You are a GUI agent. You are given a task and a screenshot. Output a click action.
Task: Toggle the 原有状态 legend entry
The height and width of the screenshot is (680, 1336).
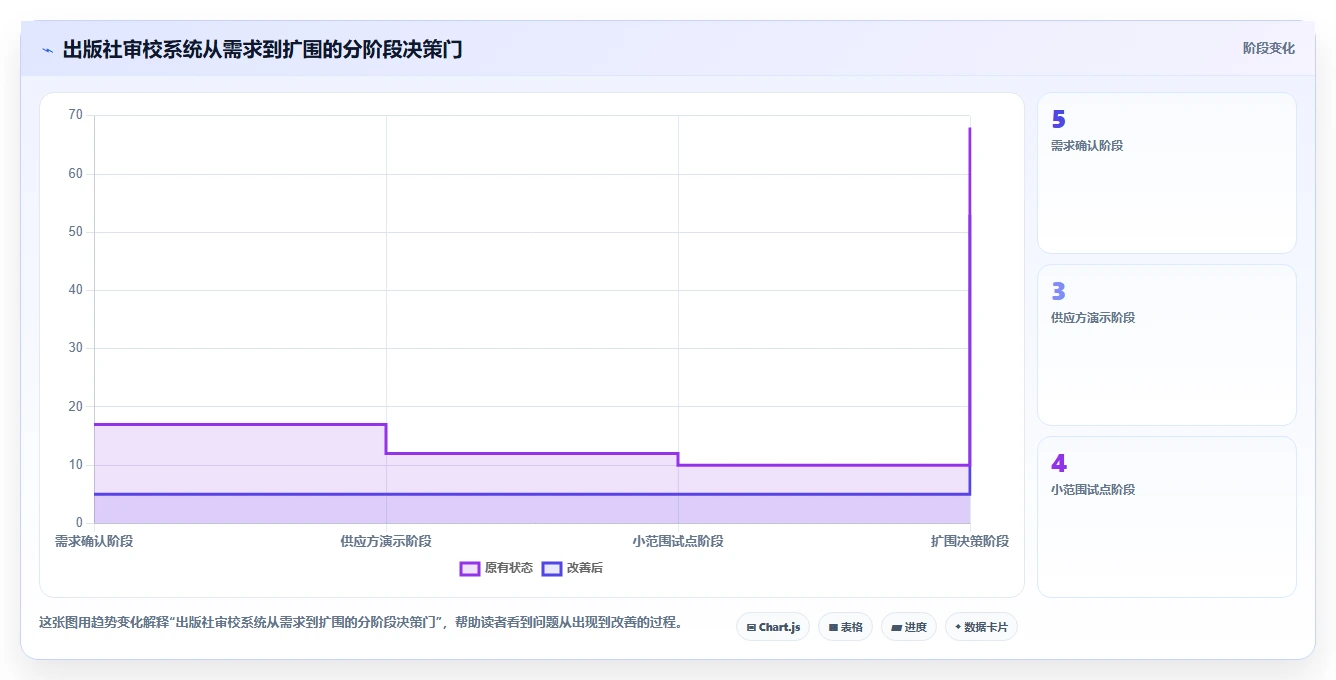tap(496, 568)
